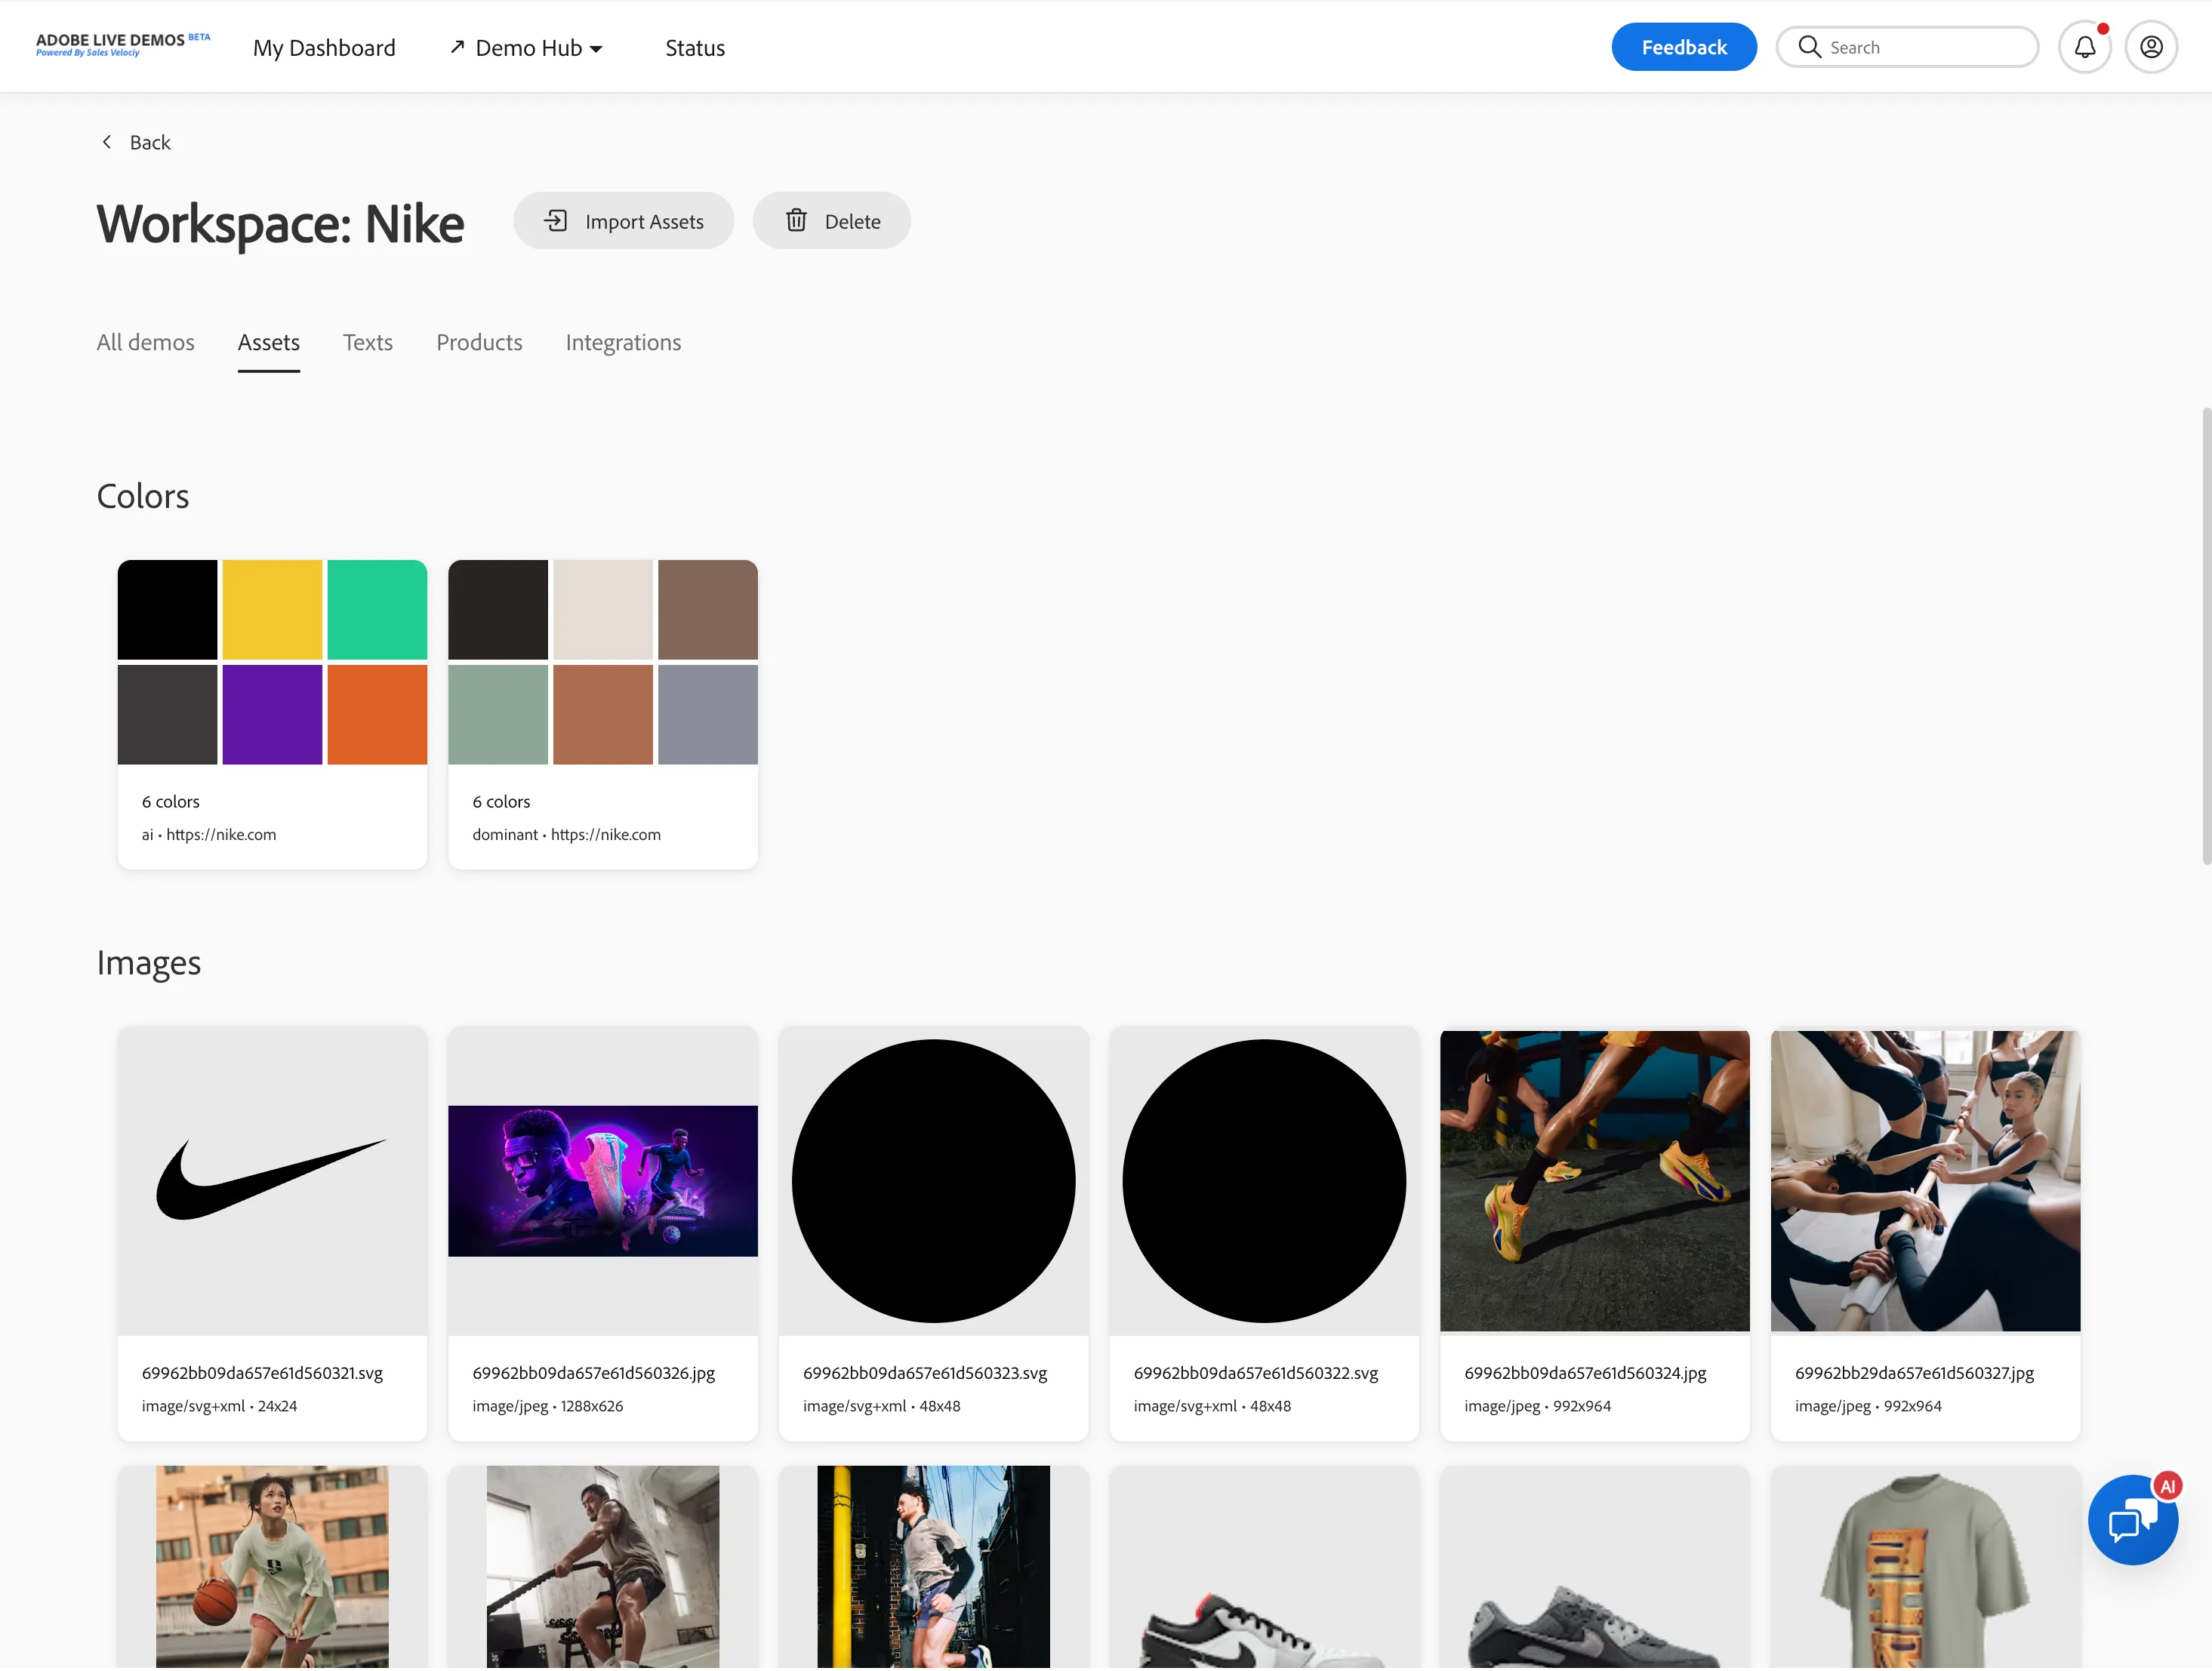
Task: Open the Nike swoosh logo thumbnail
Action: coord(272,1180)
